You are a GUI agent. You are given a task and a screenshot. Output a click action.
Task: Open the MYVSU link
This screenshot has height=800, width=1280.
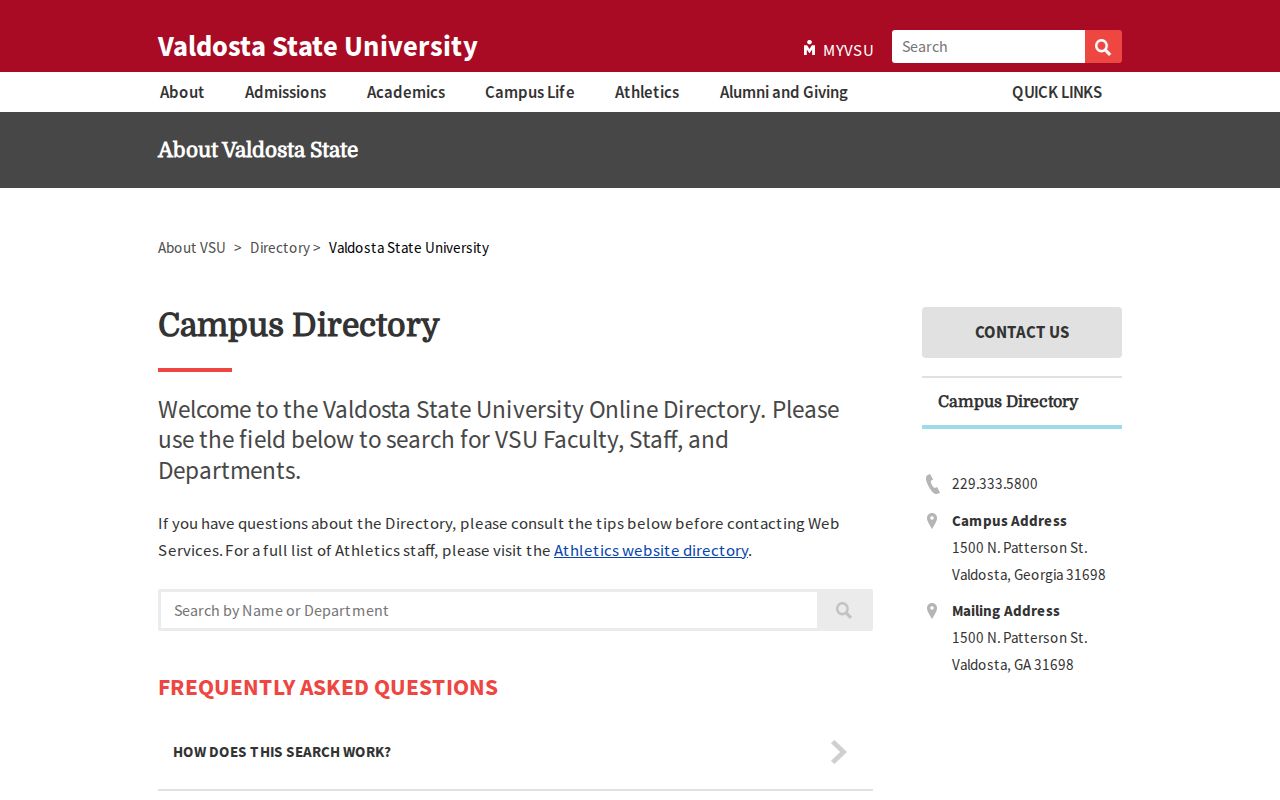point(848,50)
